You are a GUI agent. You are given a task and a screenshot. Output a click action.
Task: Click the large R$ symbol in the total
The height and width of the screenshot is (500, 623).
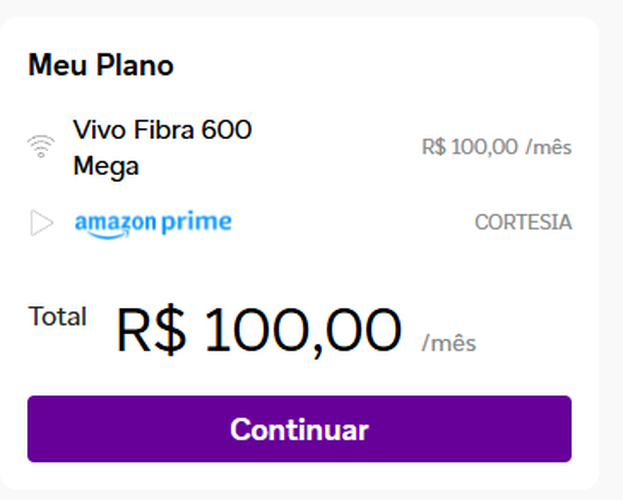[x=151, y=331]
